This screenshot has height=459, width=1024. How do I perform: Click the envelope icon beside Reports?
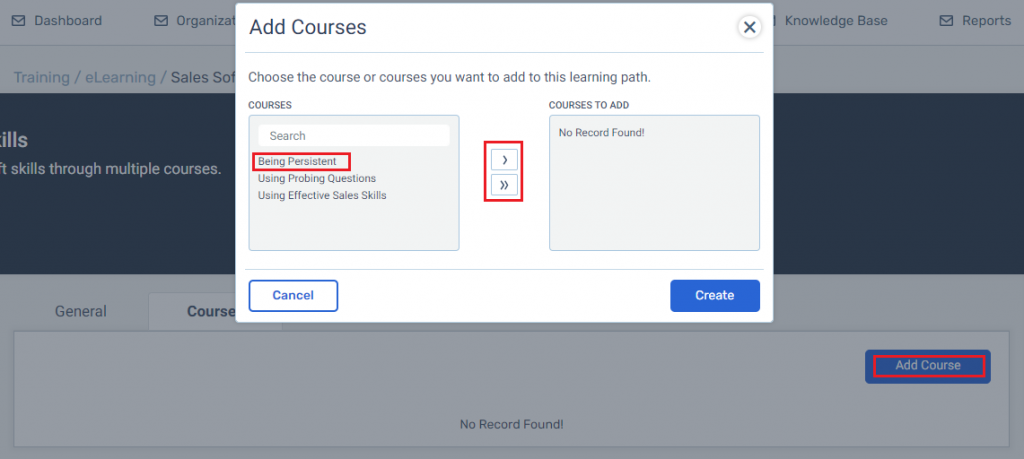click(x=946, y=21)
